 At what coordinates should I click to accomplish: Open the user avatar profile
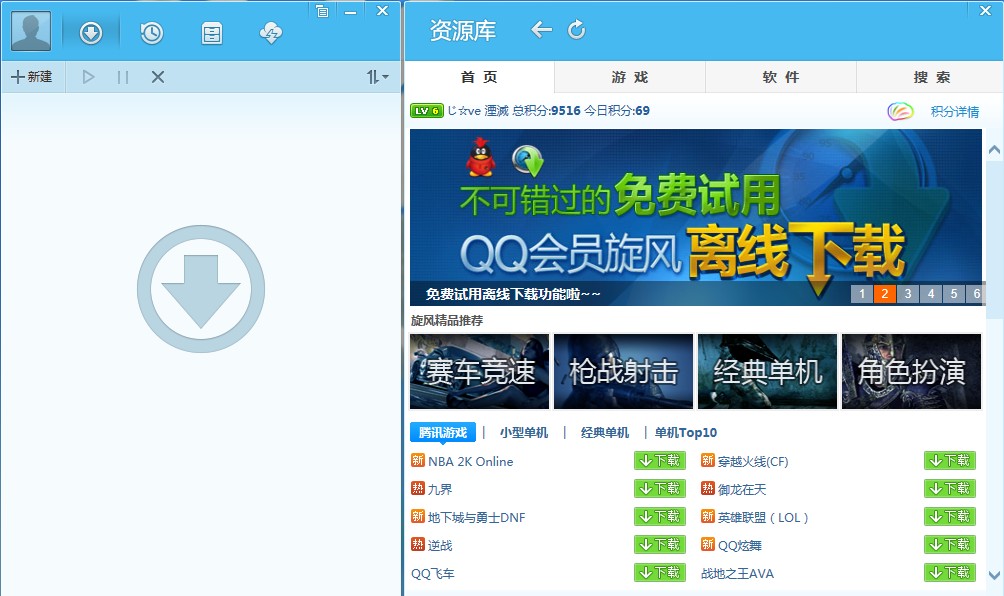click(x=31, y=31)
